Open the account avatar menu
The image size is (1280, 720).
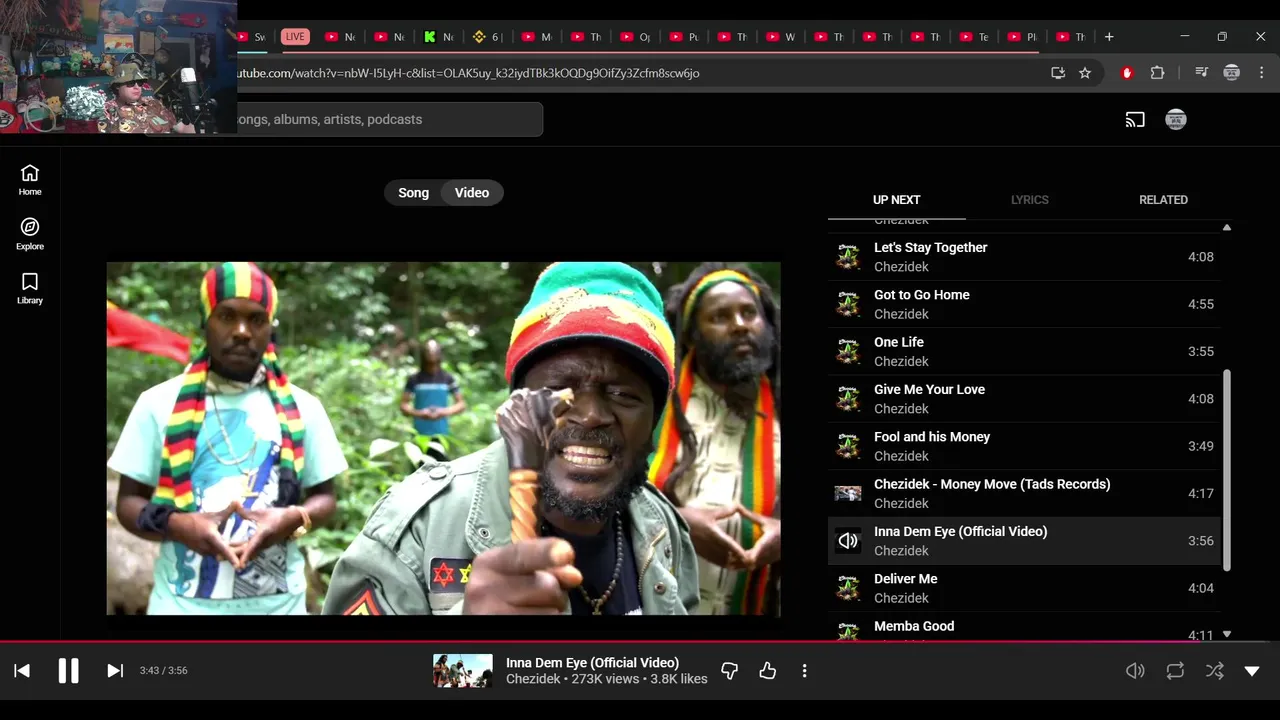[1176, 120]
